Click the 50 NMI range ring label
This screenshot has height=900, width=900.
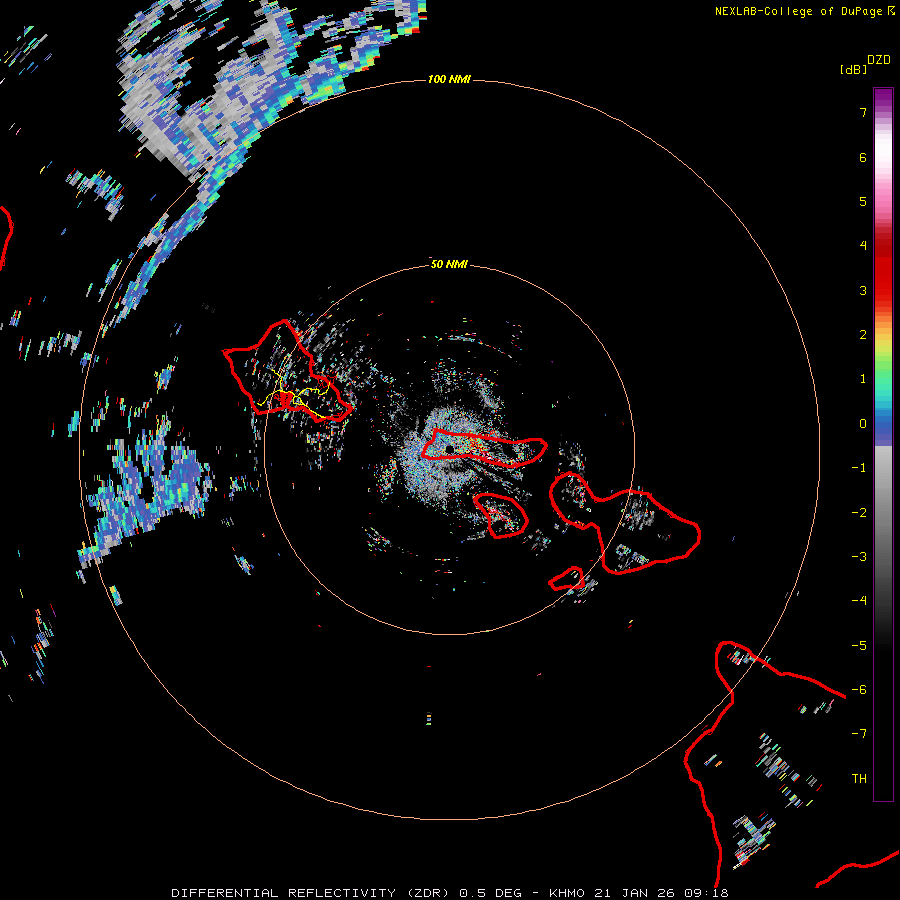pyautogui.click(x=449, y=264)
